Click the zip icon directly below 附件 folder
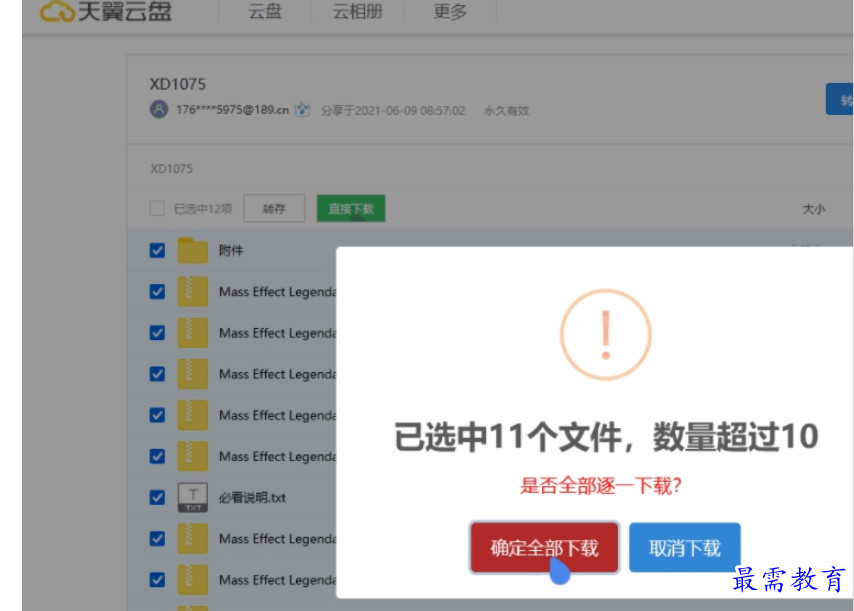The height and width of the screenshot is (611, 854). pyautogui.click(x=192, y=291)
